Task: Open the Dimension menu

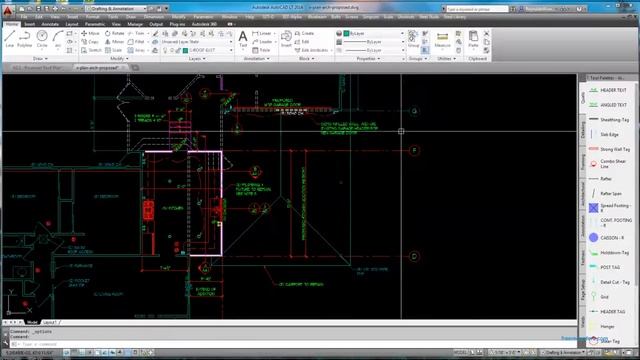Action: tap(154, 17)
